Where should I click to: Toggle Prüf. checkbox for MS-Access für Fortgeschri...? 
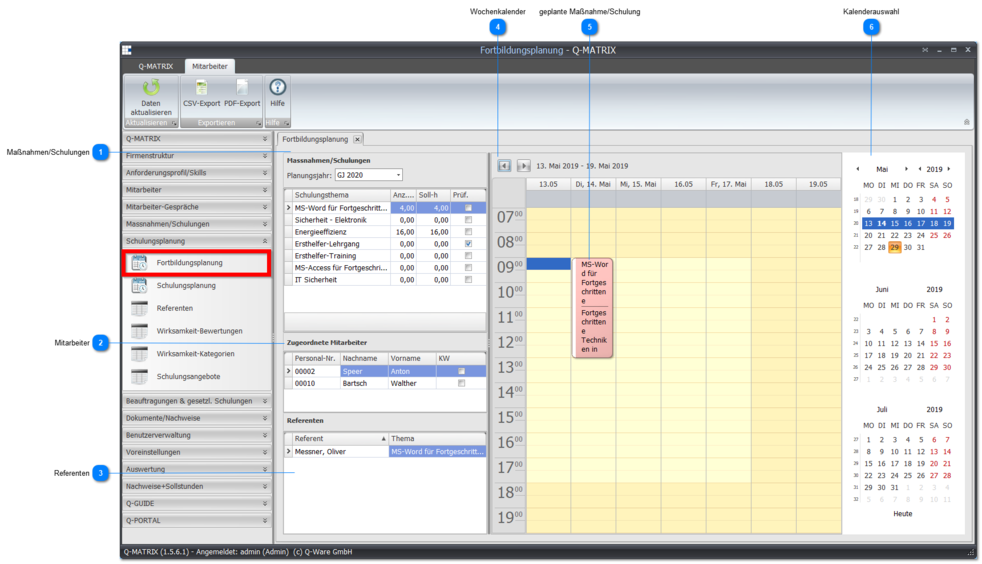[468, 267]
